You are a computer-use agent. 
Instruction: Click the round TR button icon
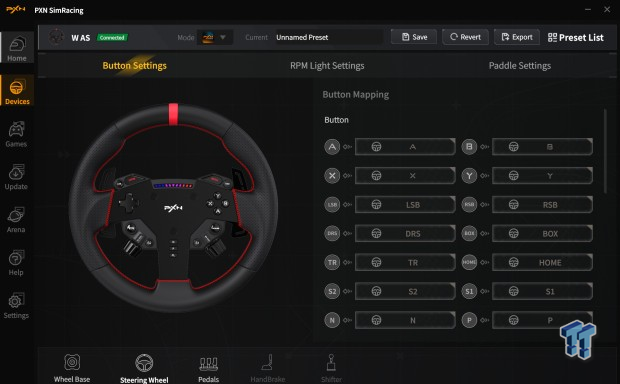point(332,262)
